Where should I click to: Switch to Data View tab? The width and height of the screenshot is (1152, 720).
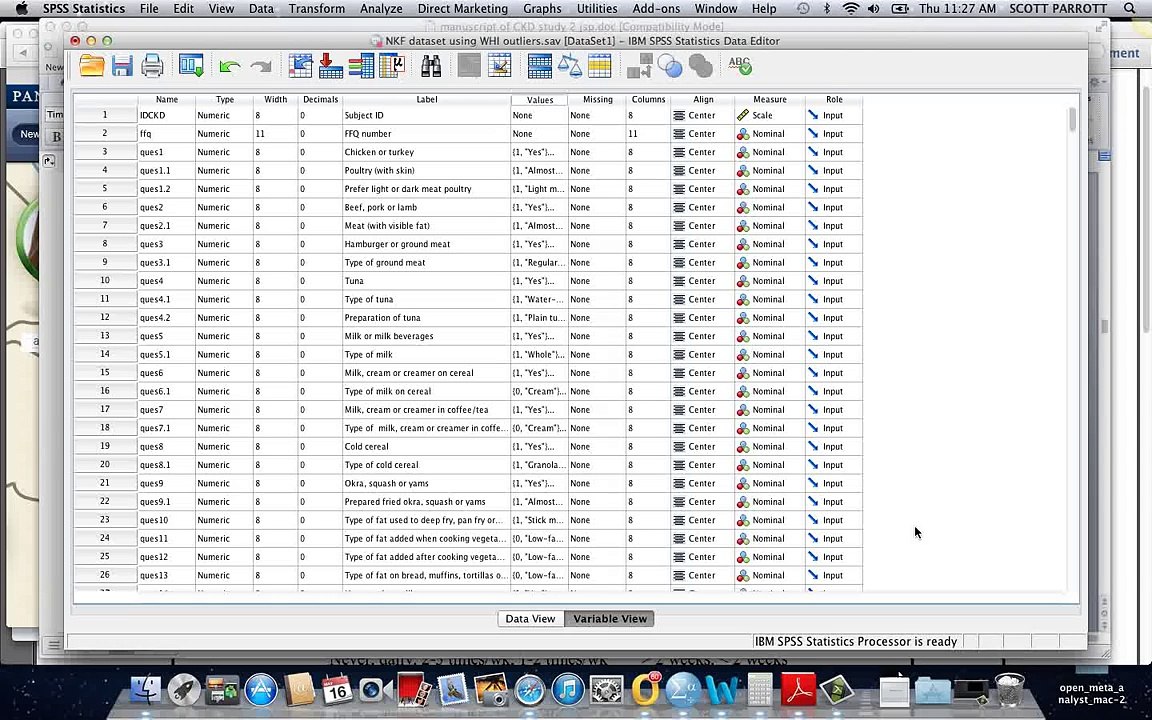[530, 619]
